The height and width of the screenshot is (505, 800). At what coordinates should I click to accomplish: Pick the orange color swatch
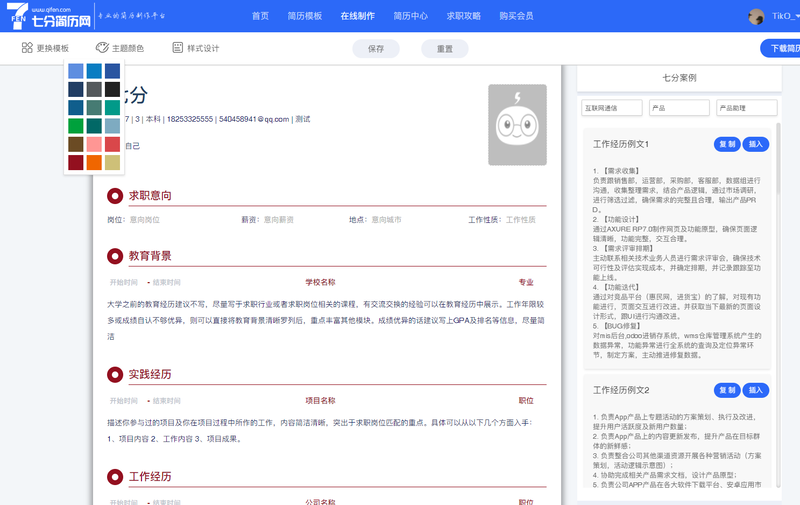tap(94, 163)
